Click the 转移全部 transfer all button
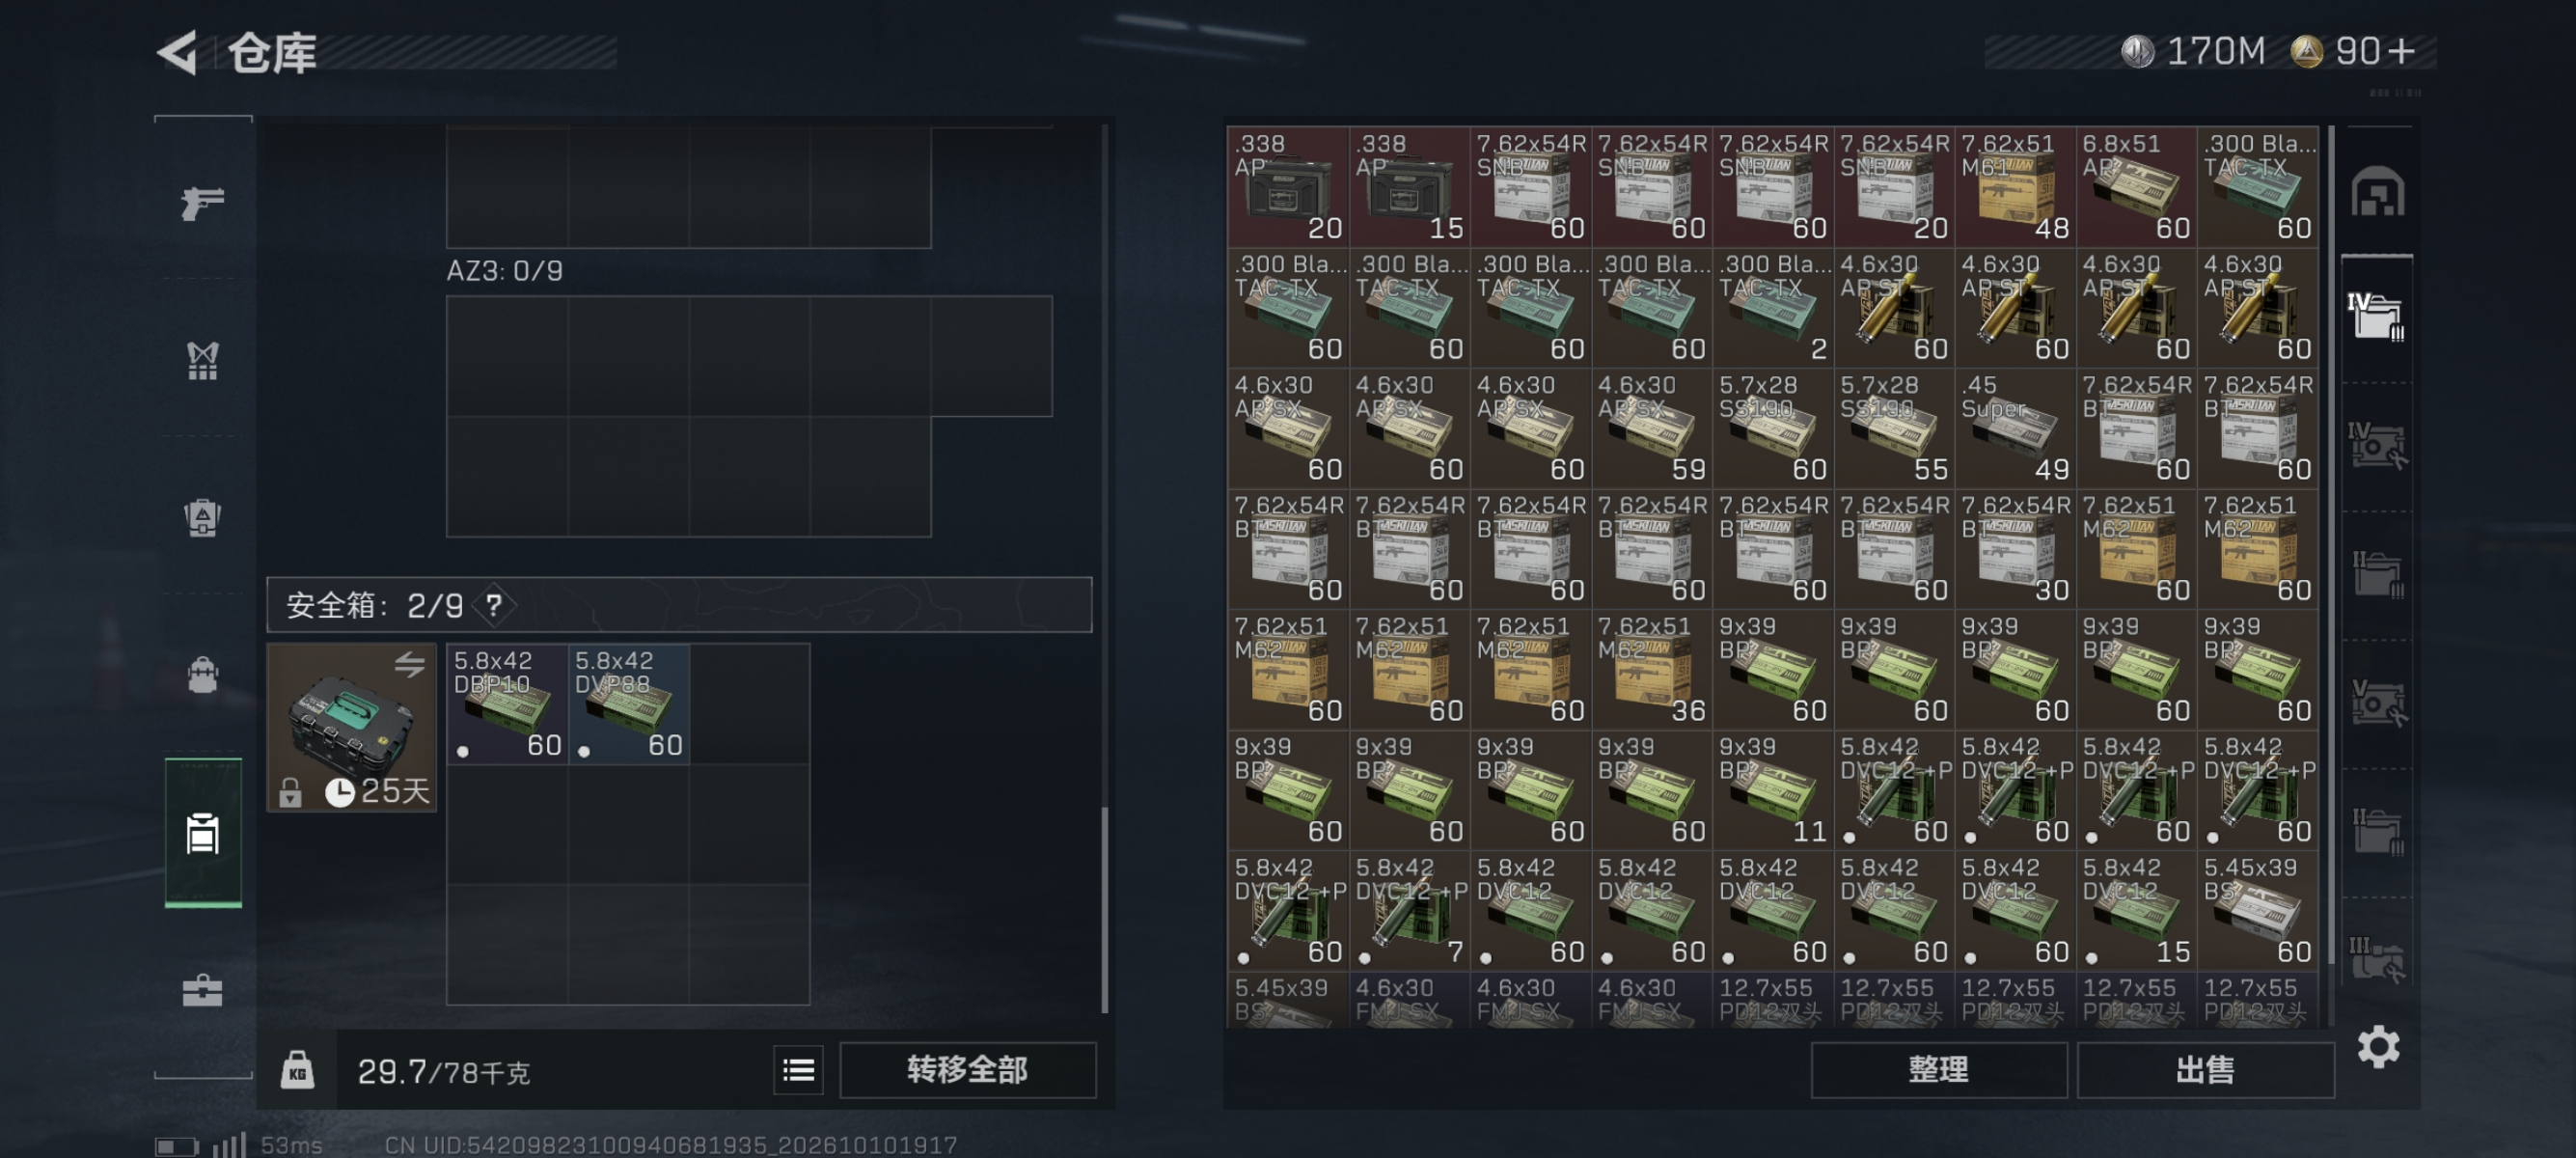The image size is (2576, 1158). pos(967,1070)
